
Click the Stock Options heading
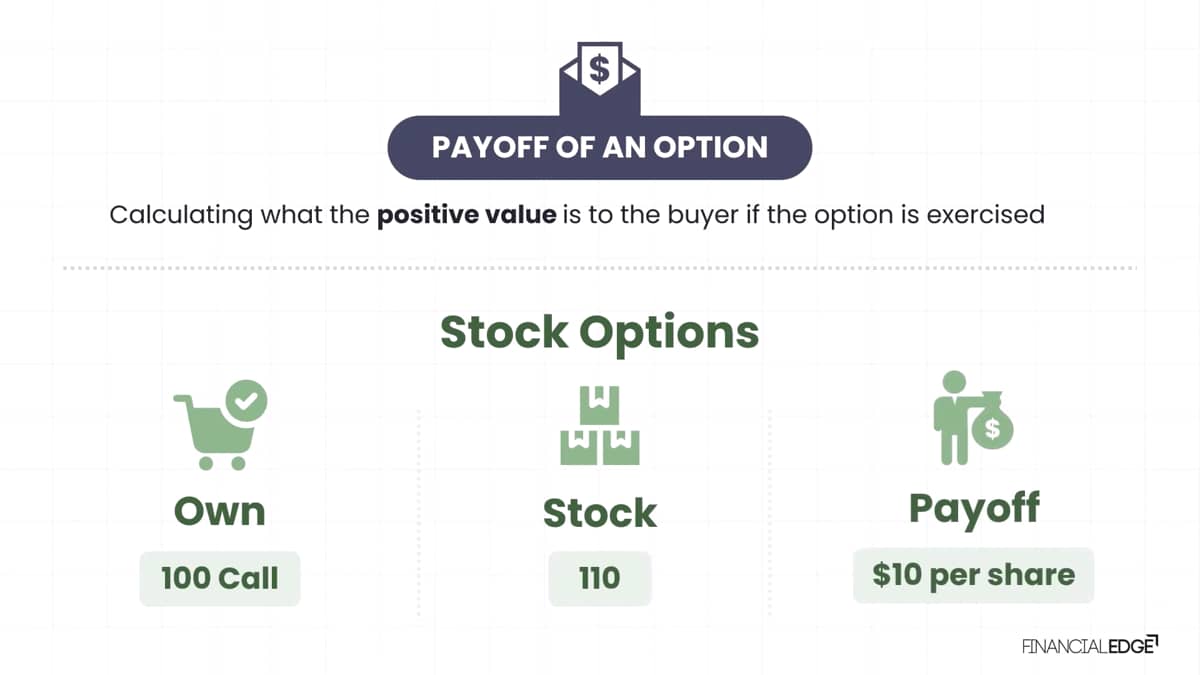(599, 332)
